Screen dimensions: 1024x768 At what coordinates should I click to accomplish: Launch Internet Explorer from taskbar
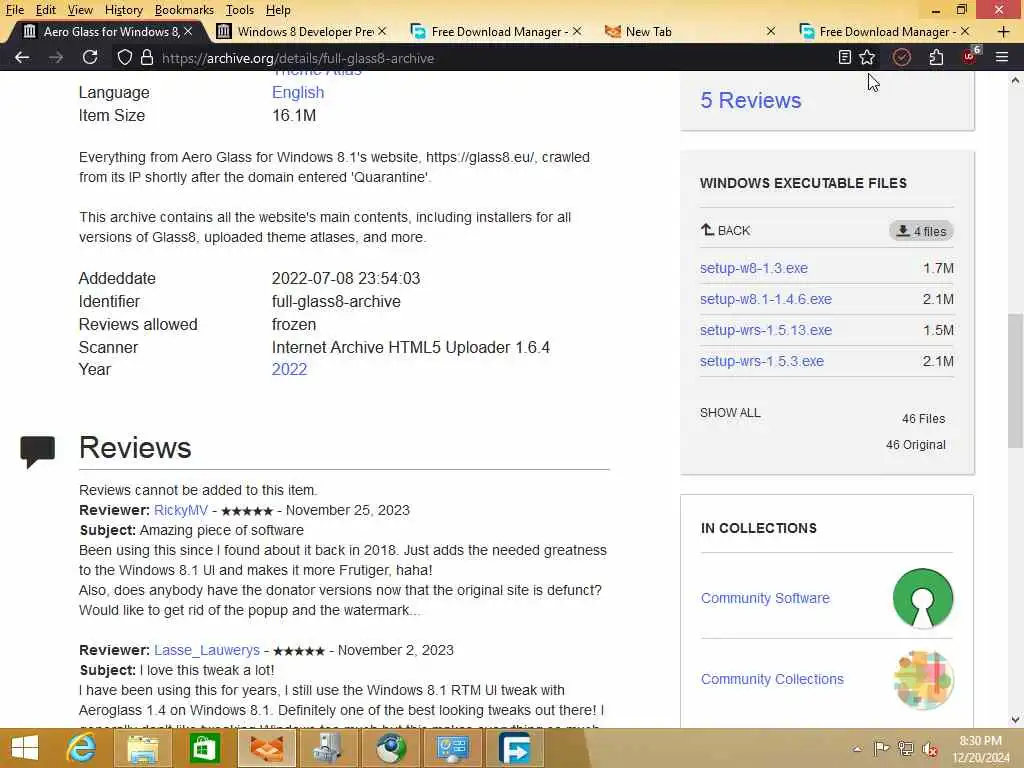click(82, 748)
